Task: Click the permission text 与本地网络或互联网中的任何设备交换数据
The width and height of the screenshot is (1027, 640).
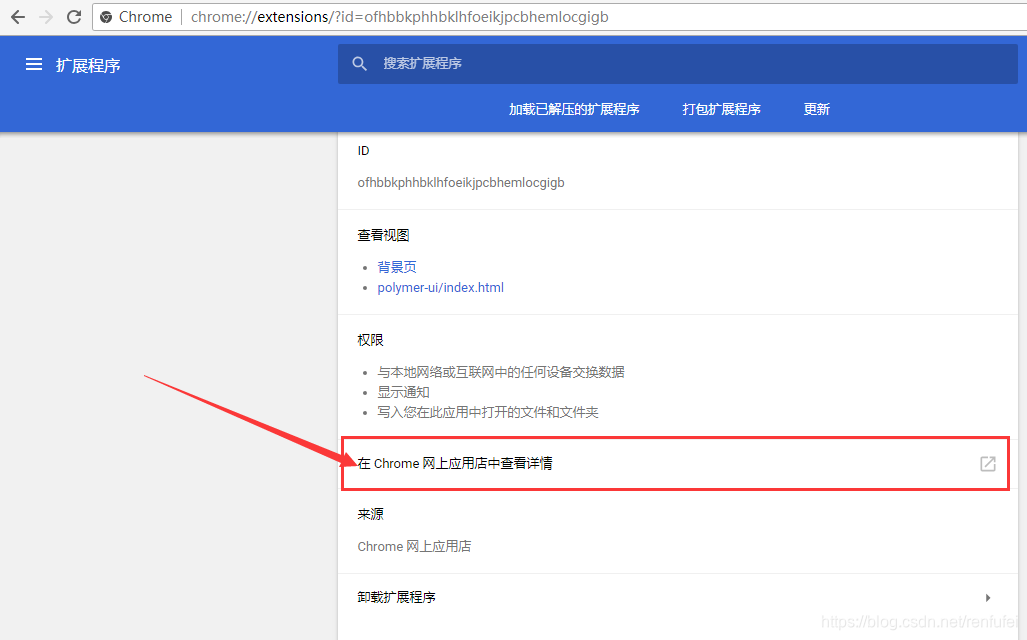Action: click(501, 372)
